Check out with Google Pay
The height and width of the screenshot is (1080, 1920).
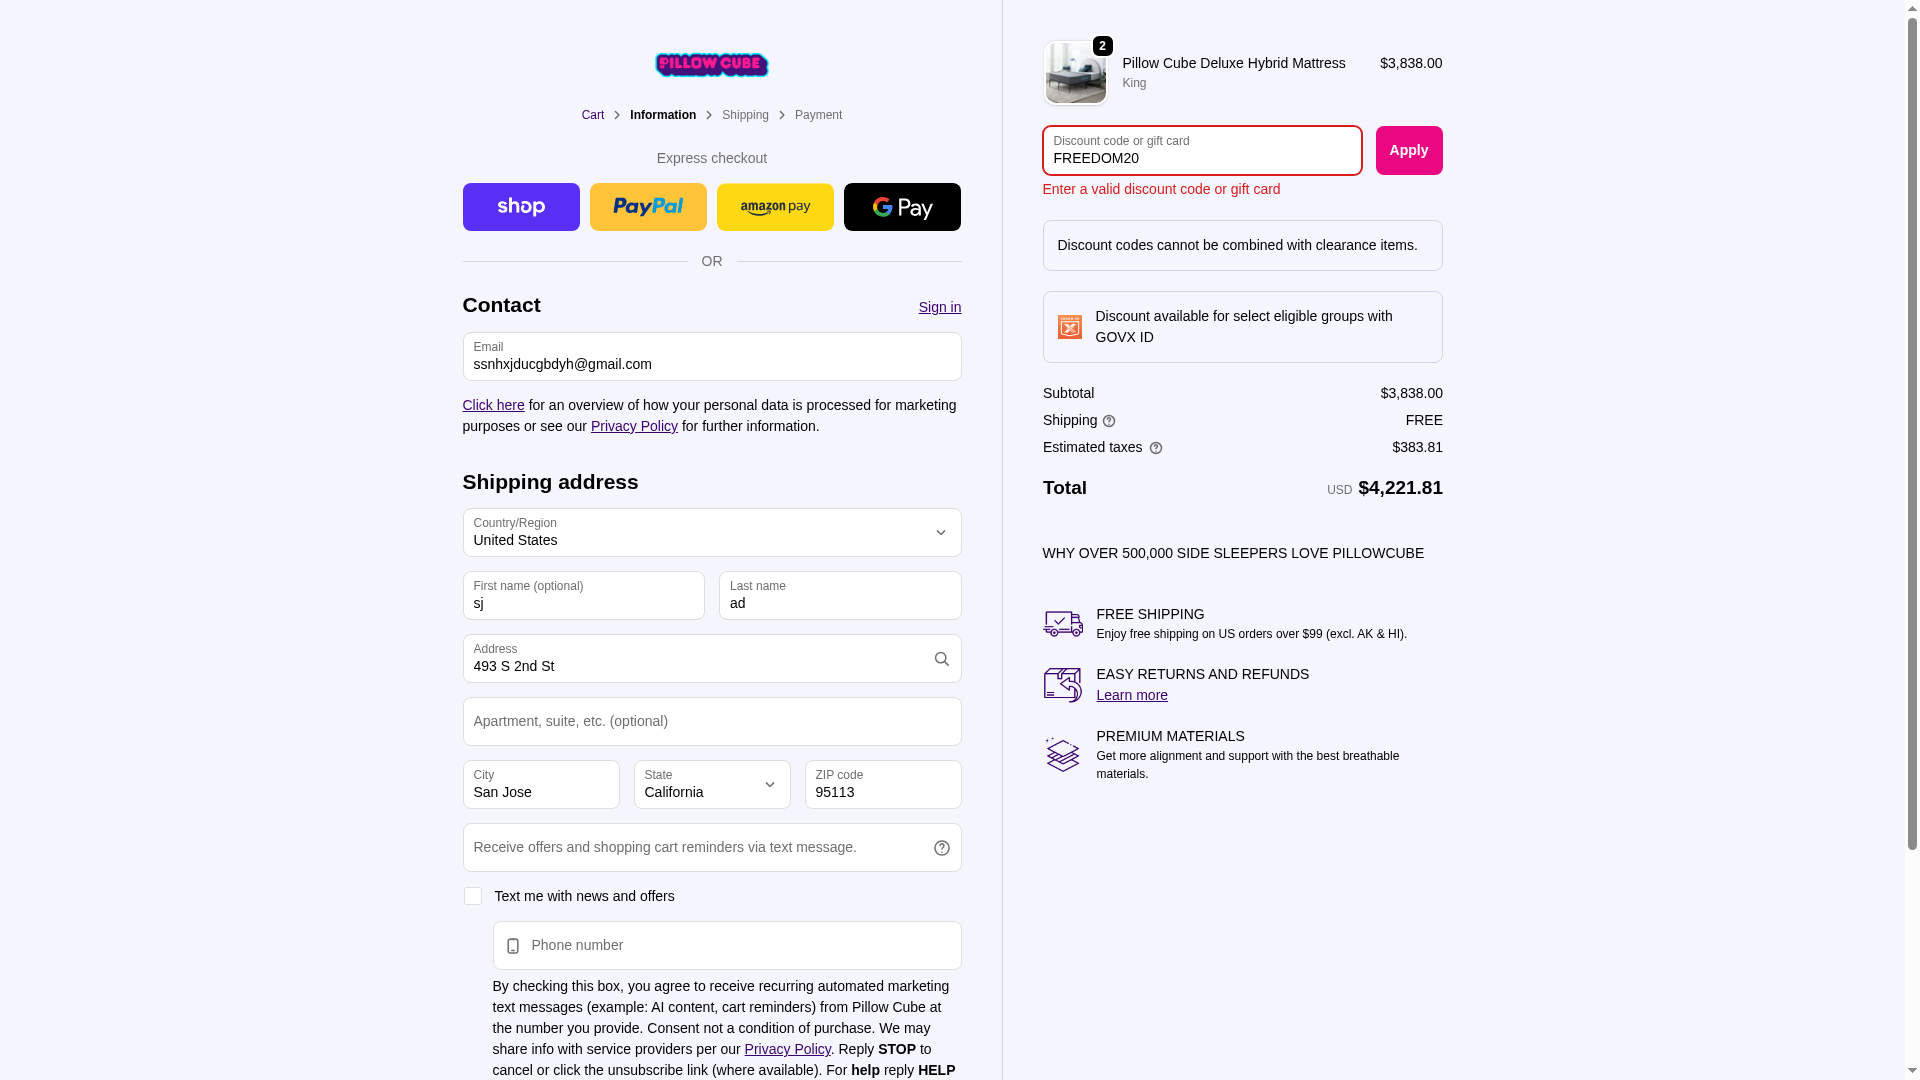pos(902,207)
